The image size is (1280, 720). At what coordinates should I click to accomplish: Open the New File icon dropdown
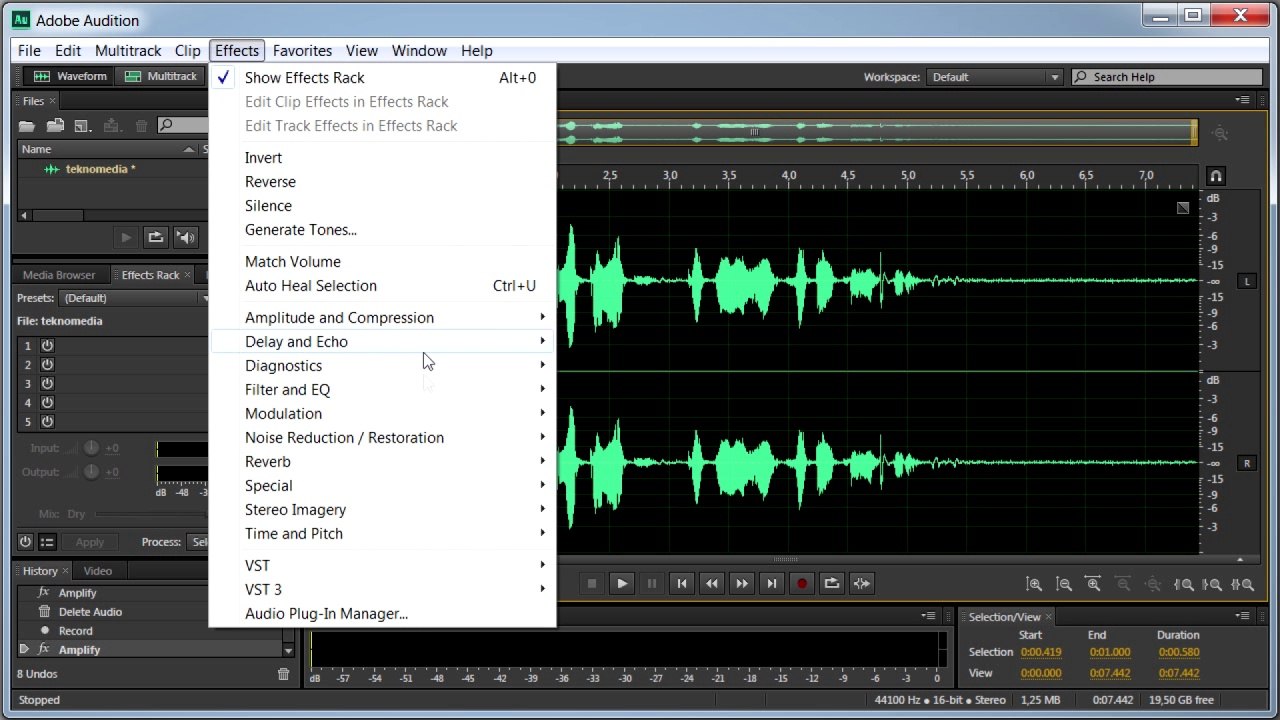pyautogui.click(x=84, y=125)
